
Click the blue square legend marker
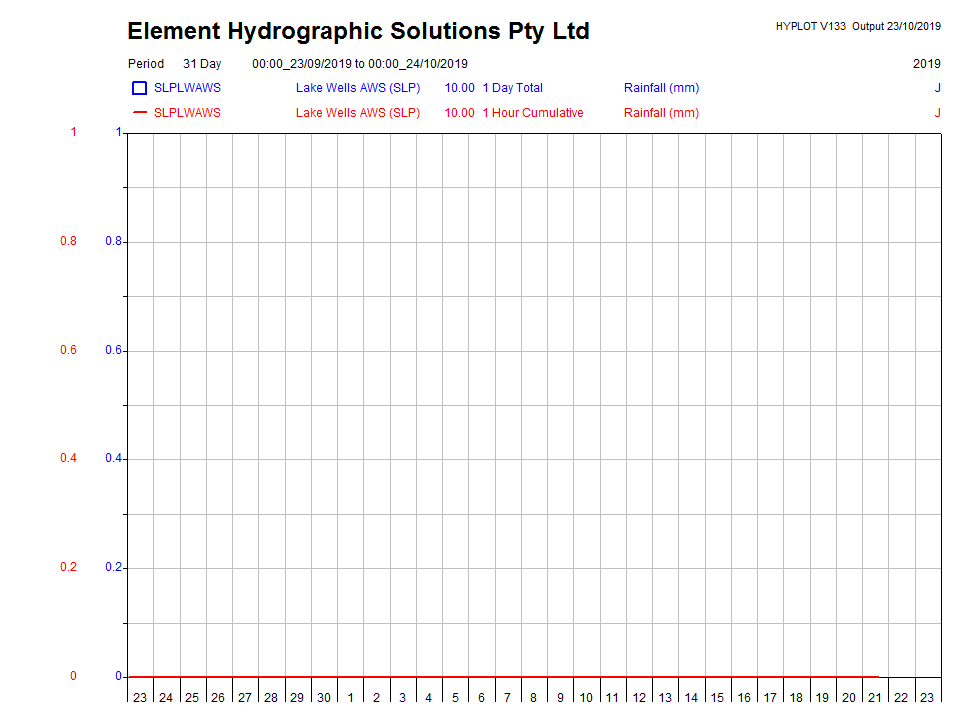pos(140,88)
